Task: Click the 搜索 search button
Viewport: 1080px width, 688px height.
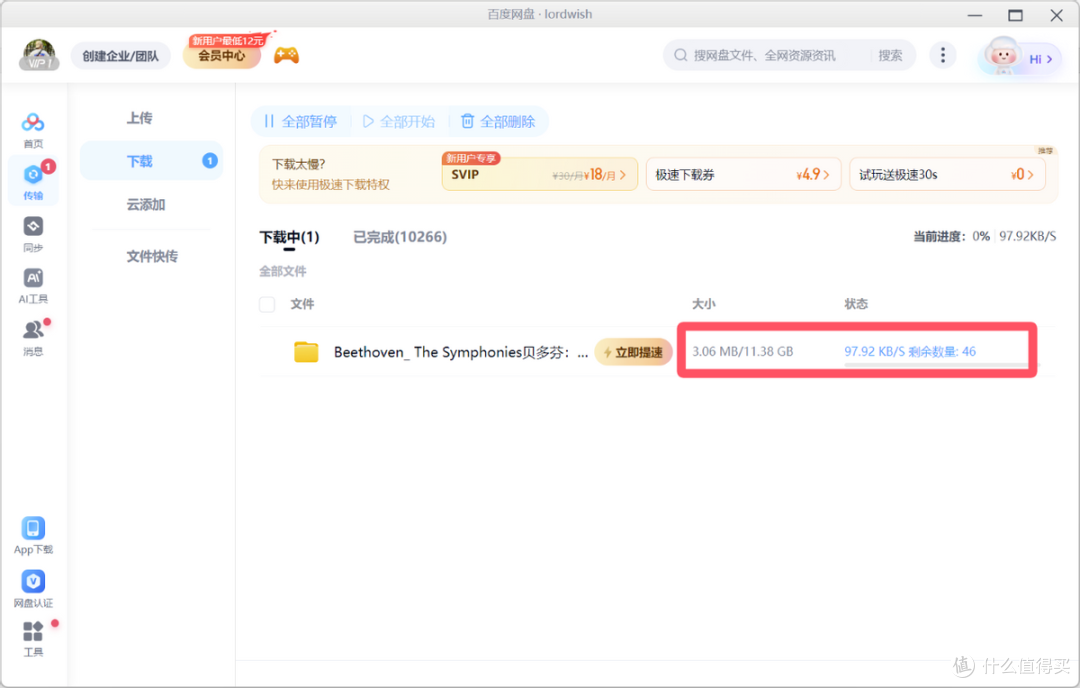Action: pyautogui.click(x=890, y=55)
